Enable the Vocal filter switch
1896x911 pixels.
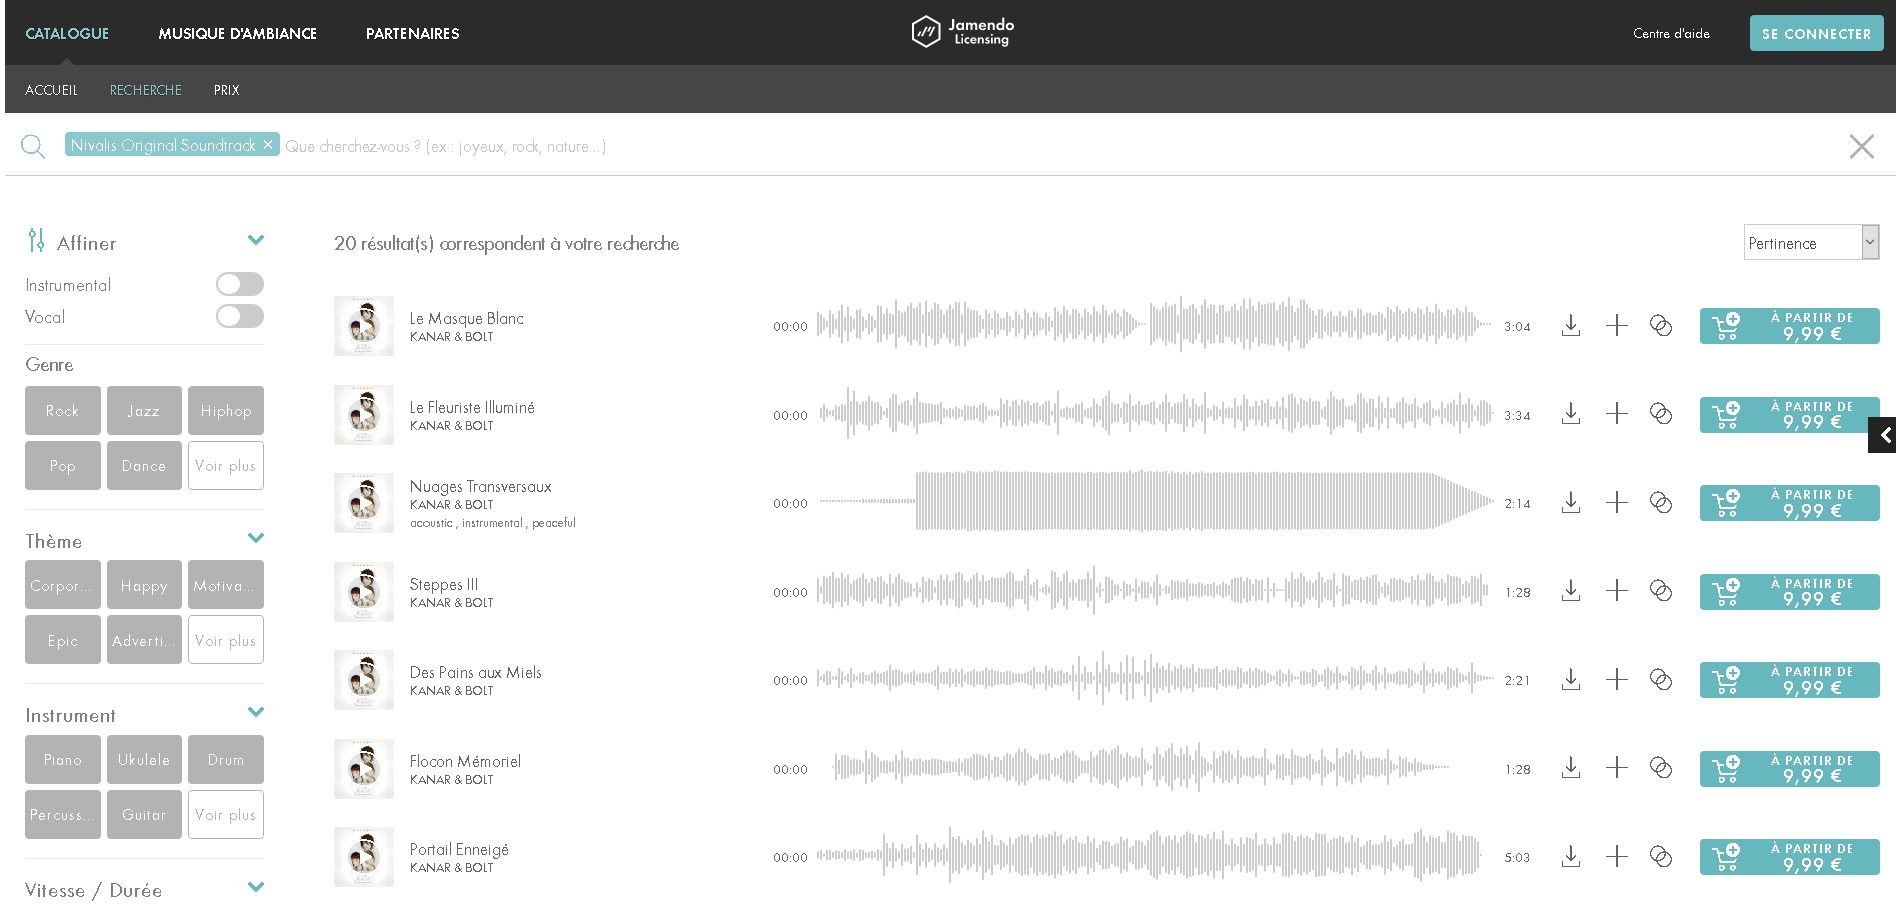pyautogui.click(x=240, y=316)
